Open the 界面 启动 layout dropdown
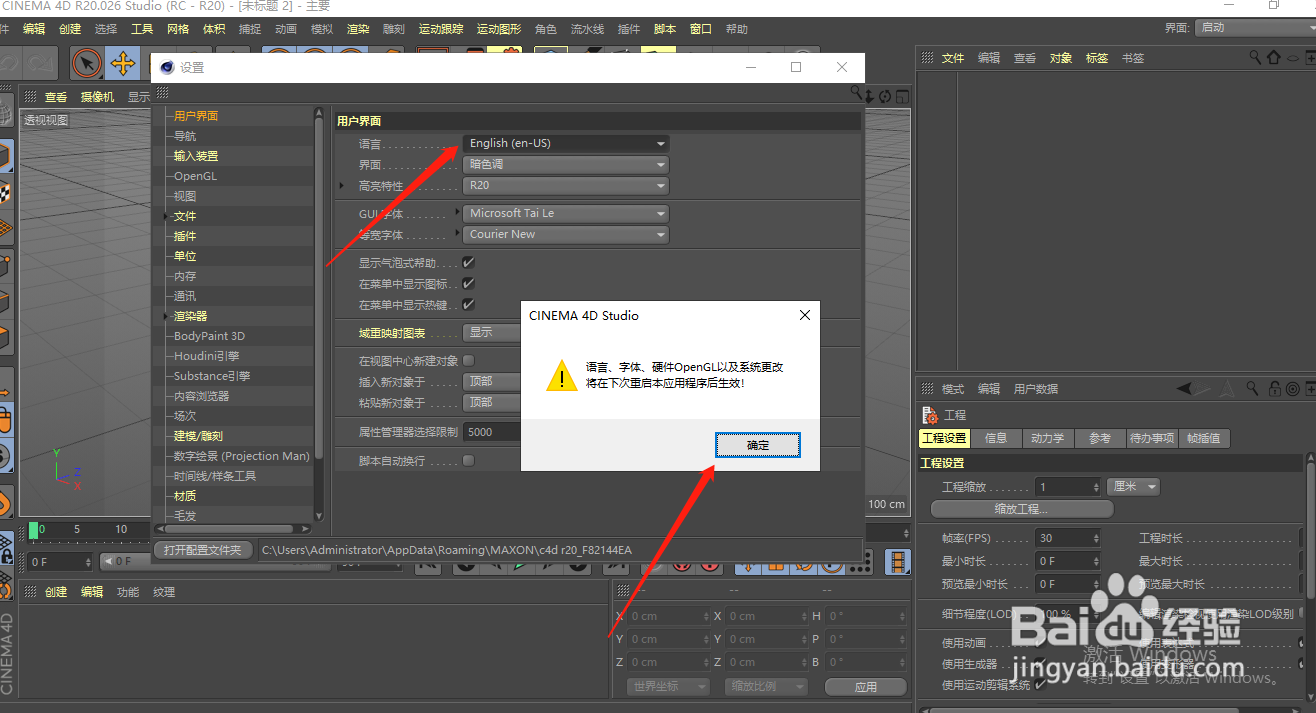1316x713 pixels. pyautogui.click(x=1254, y=27)
